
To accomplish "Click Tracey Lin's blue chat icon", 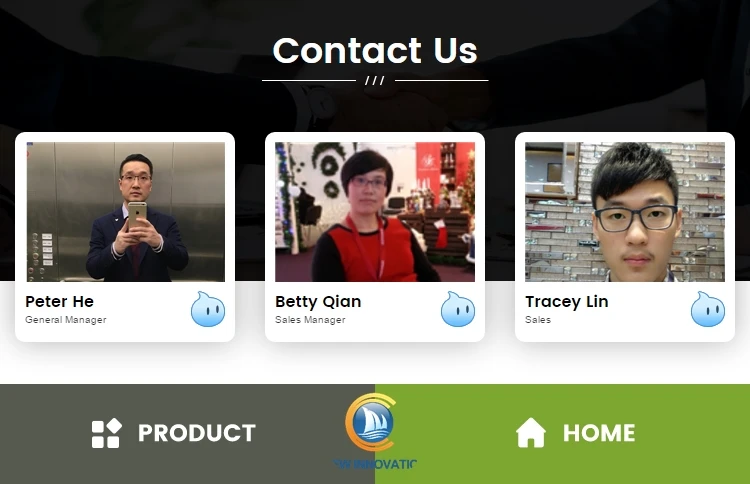I will click(708, 309).
